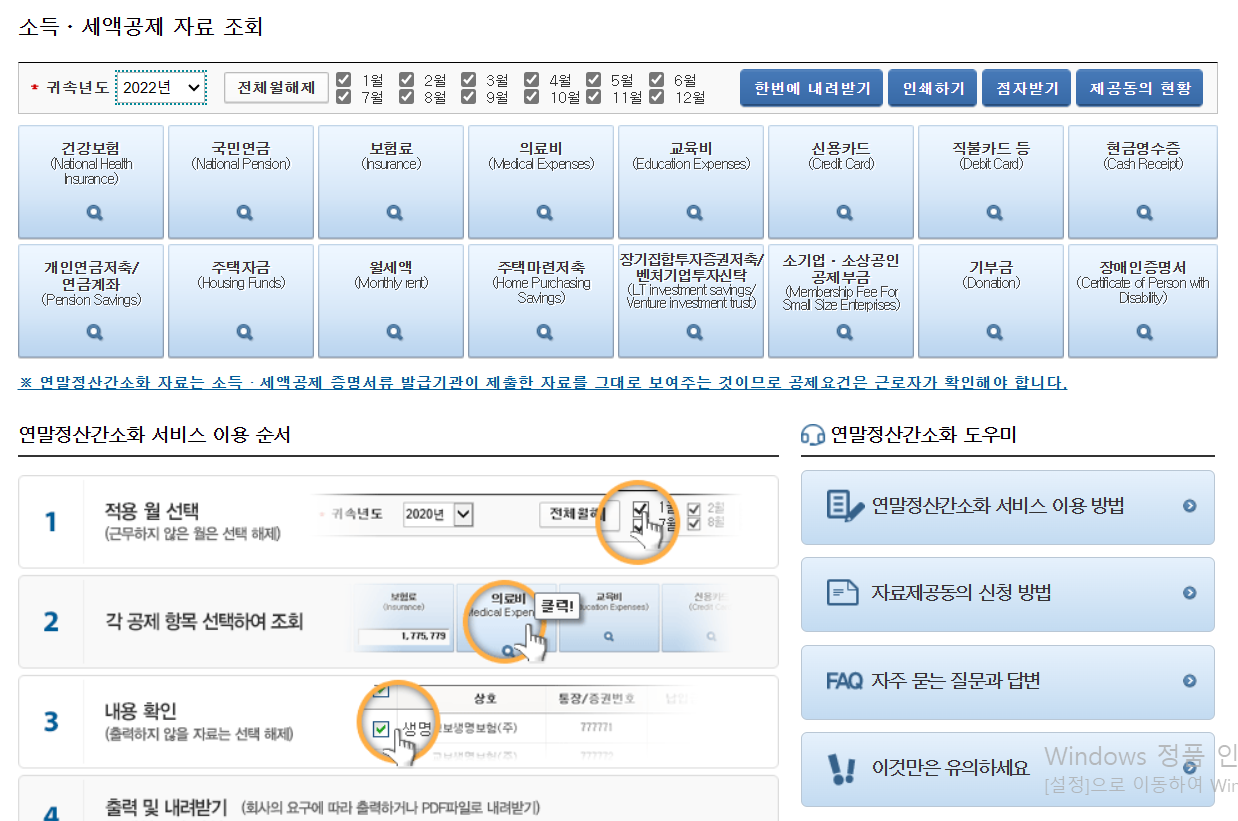Uncheck the 2월 month checkbox
The width and height of the screenshot is (1238, 821).
406,79
